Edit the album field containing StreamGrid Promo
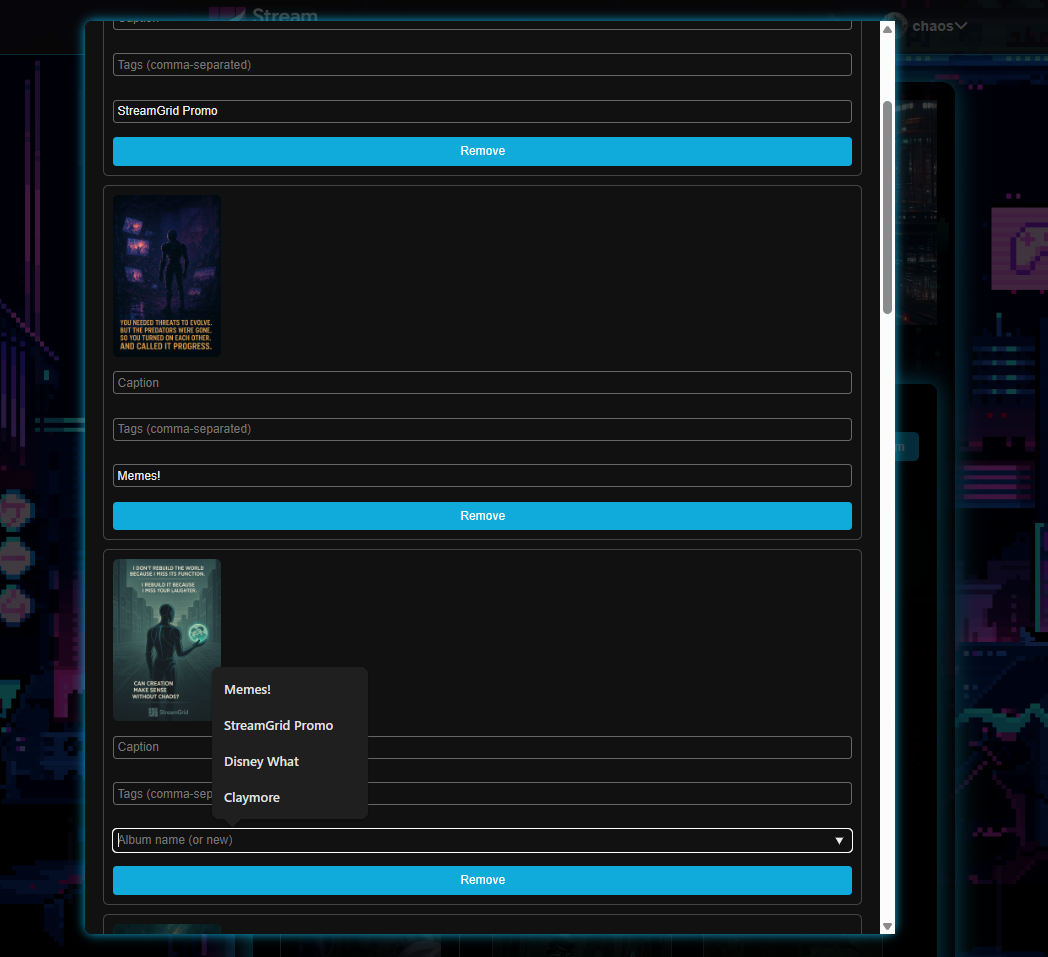The height and width of the screenshot is (957, 1048). point(482,111)
